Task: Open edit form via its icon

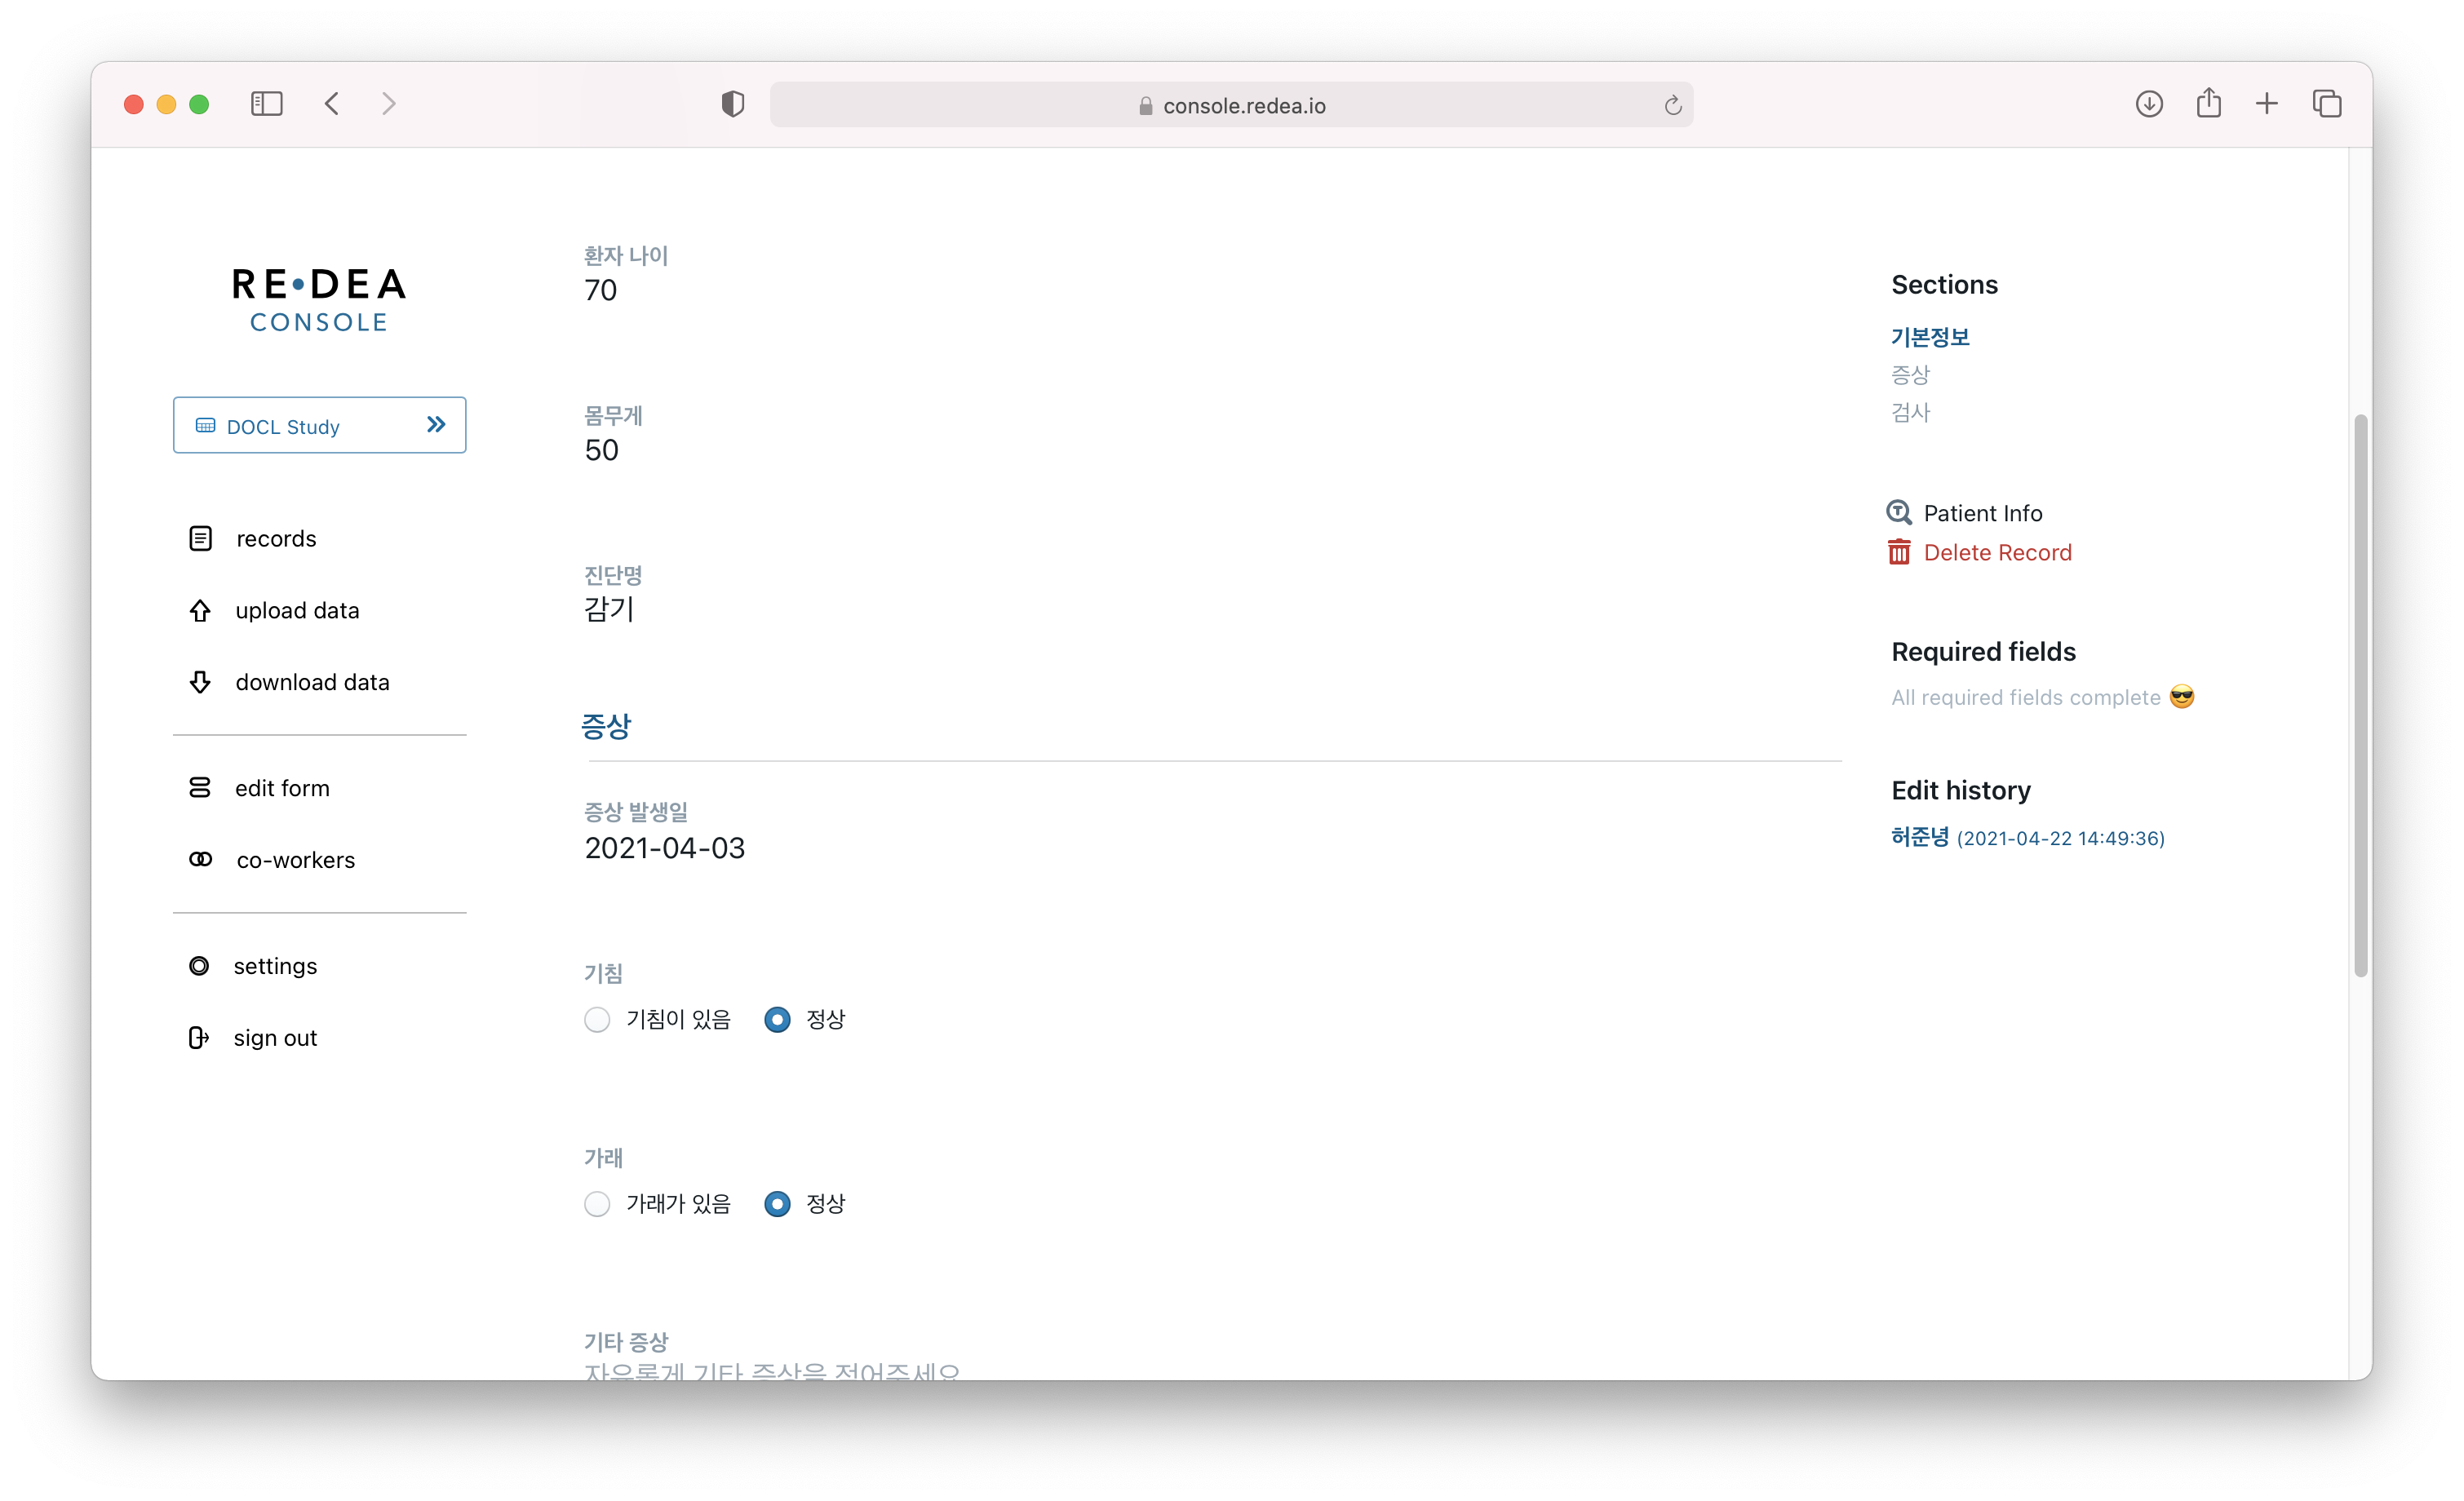Action: [x=200, y=788]
